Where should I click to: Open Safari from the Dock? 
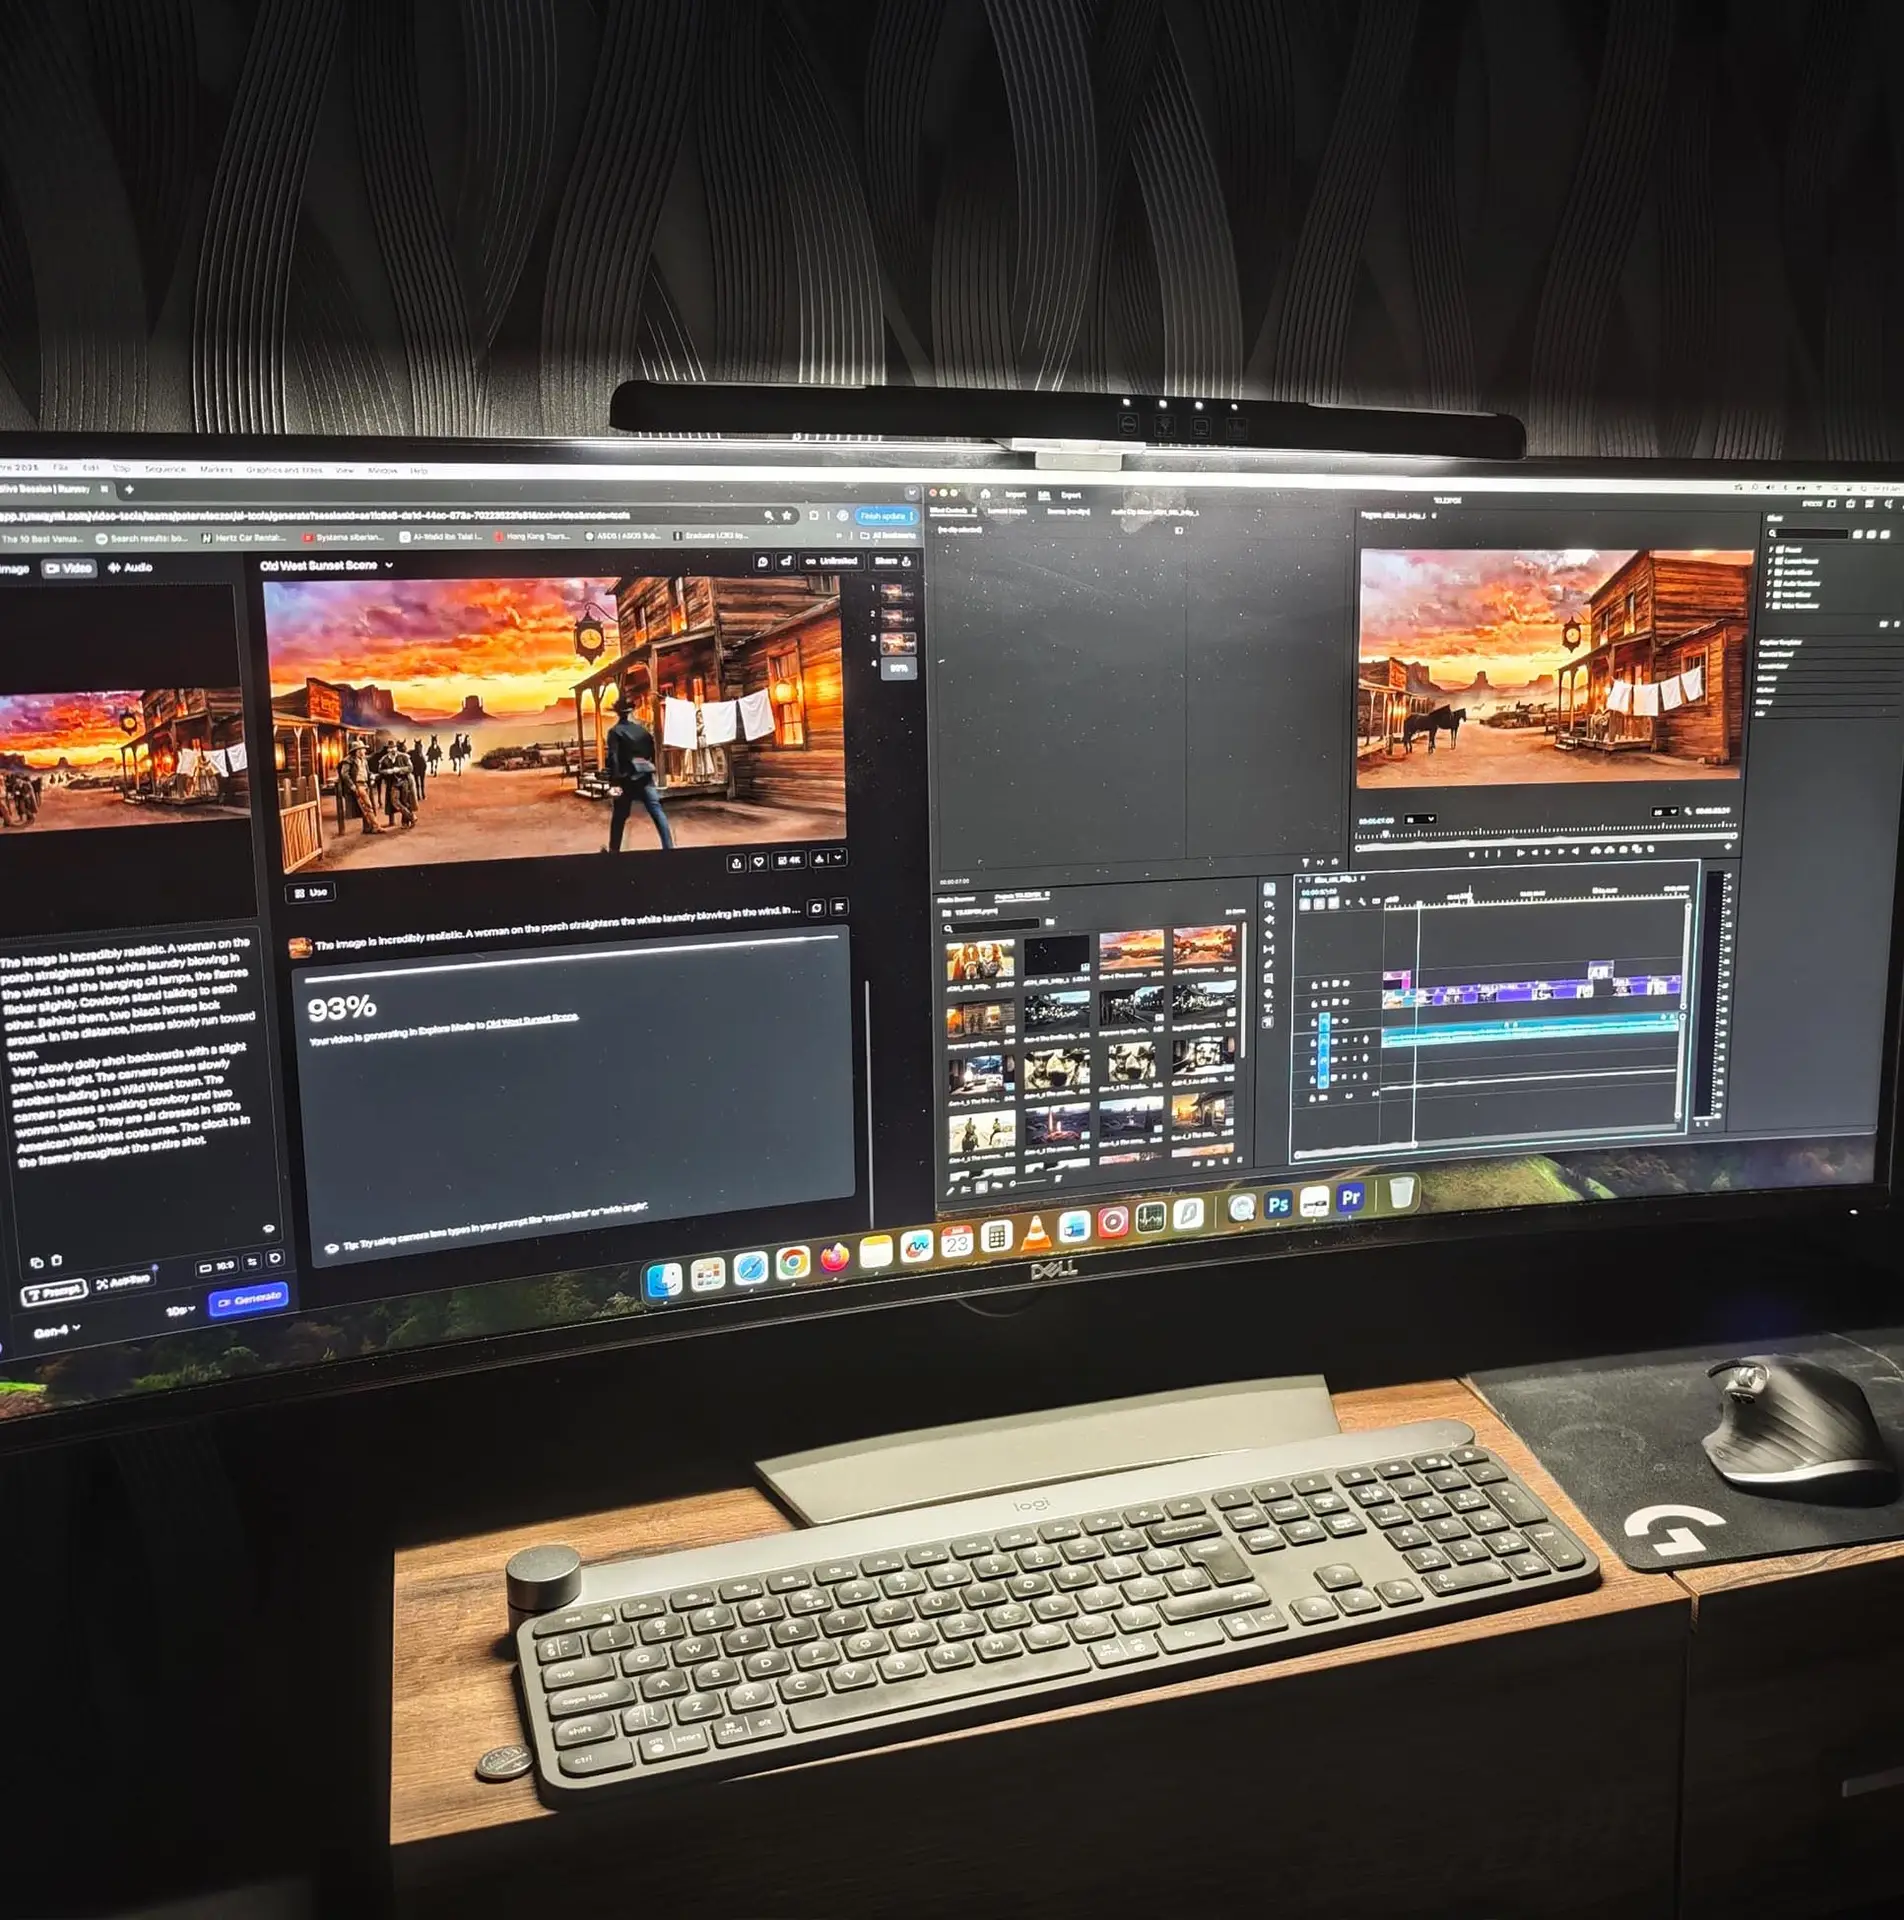(751, 1268)
